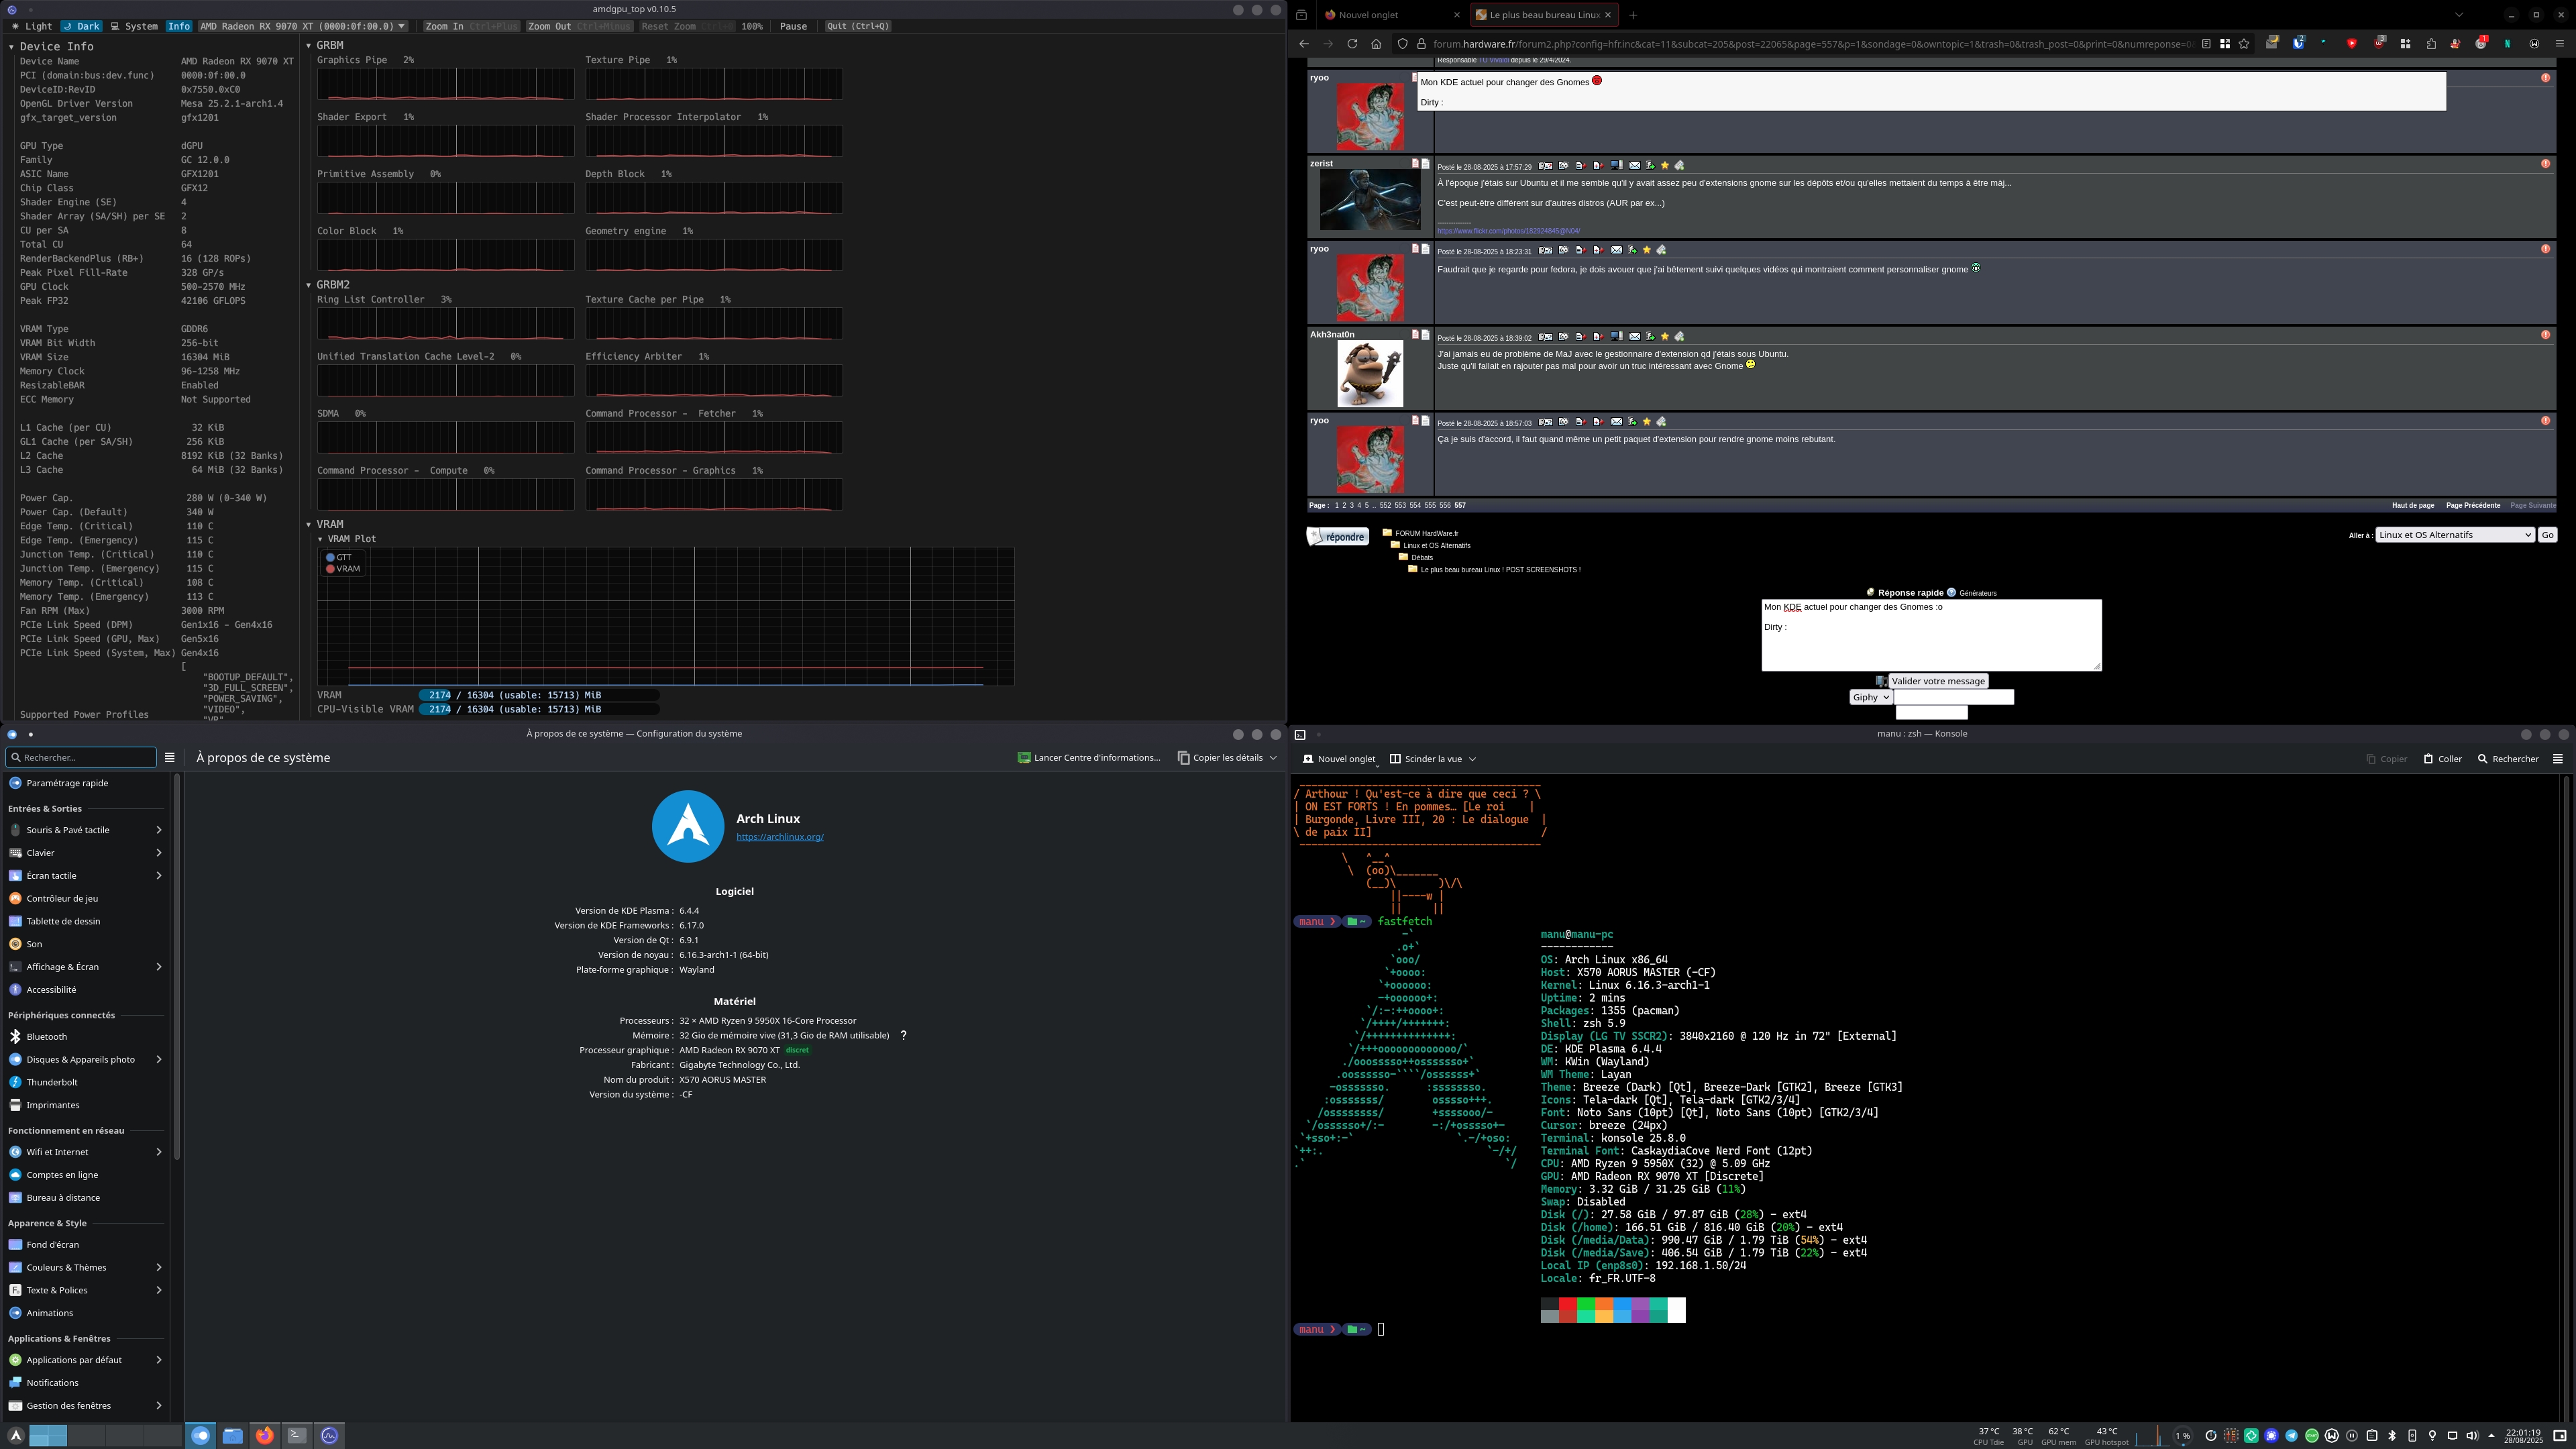The width and height of the screenshot is (2576, 1449).
Task: Open the Konsole hamburger menu
Action: coord(2558,759)
